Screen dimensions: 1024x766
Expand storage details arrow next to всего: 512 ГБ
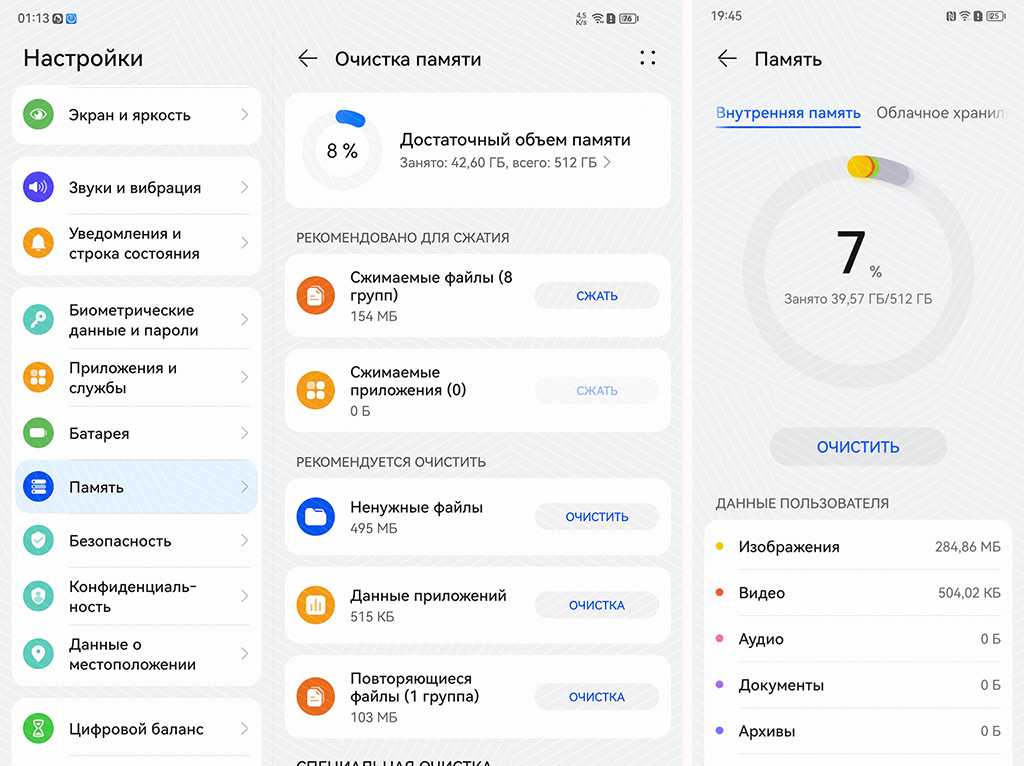pyautogui.click(x=607, y=162)
